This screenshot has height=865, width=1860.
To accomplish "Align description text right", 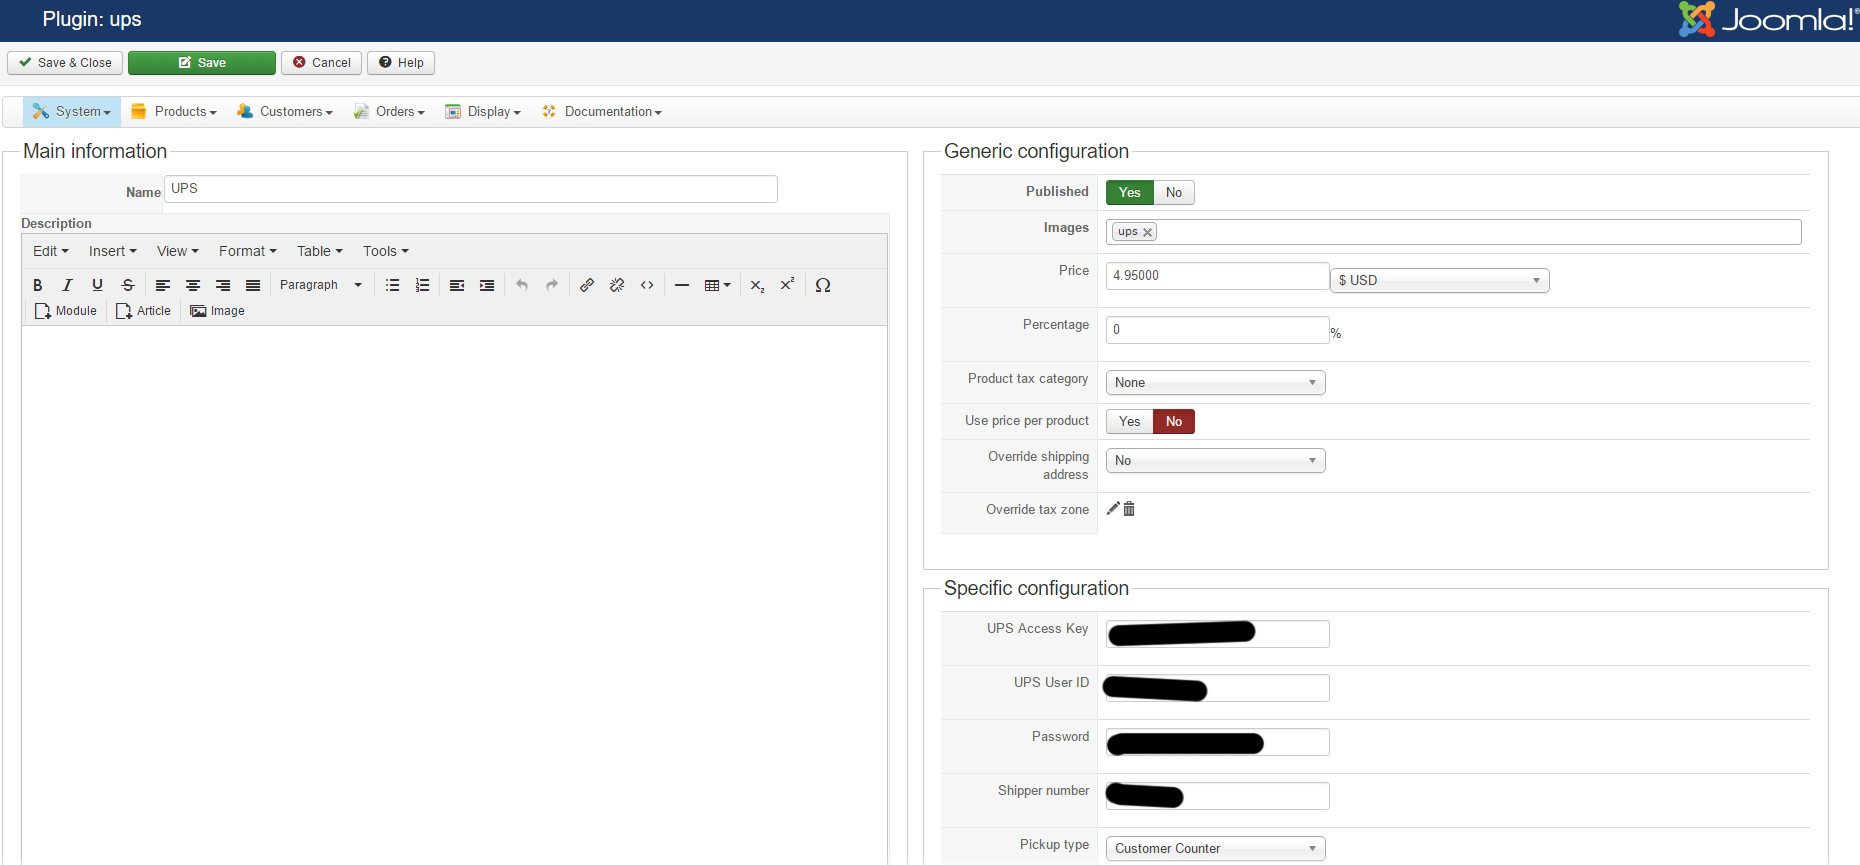I will pos(223,285).
